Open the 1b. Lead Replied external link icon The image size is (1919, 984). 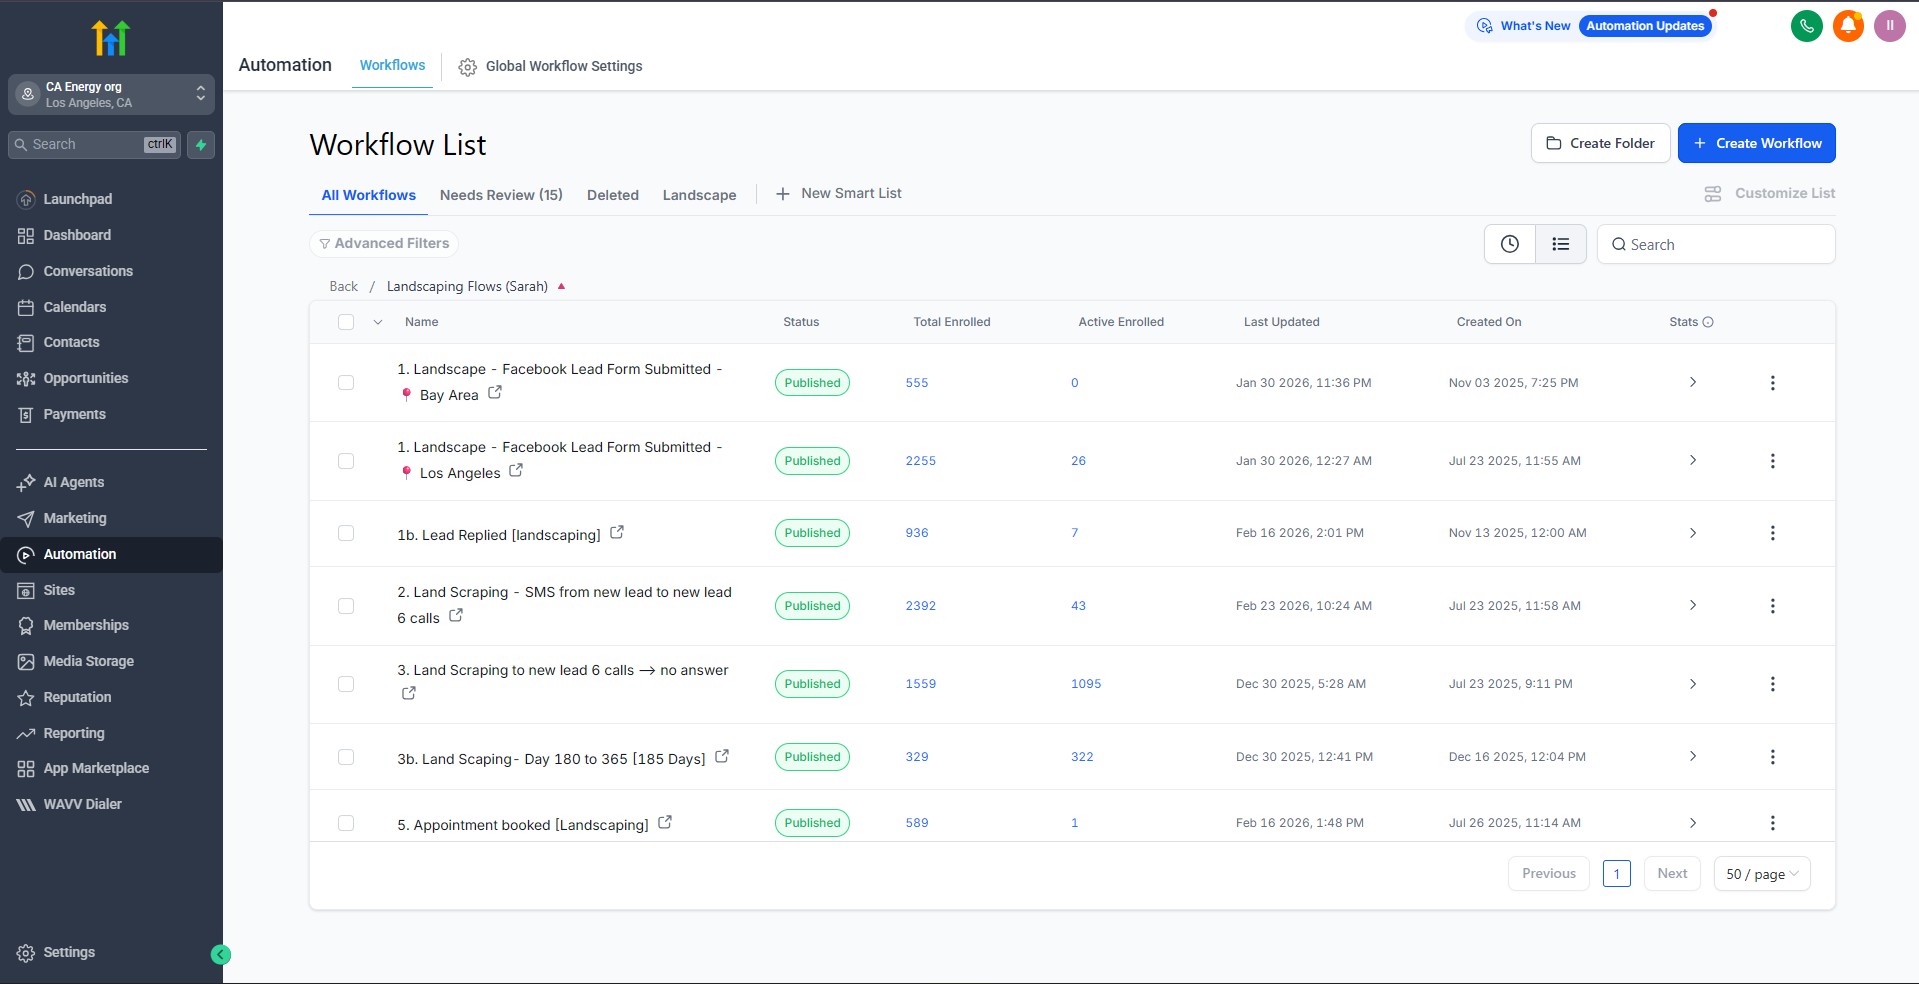pyautogui.click(x=617, y=533)
